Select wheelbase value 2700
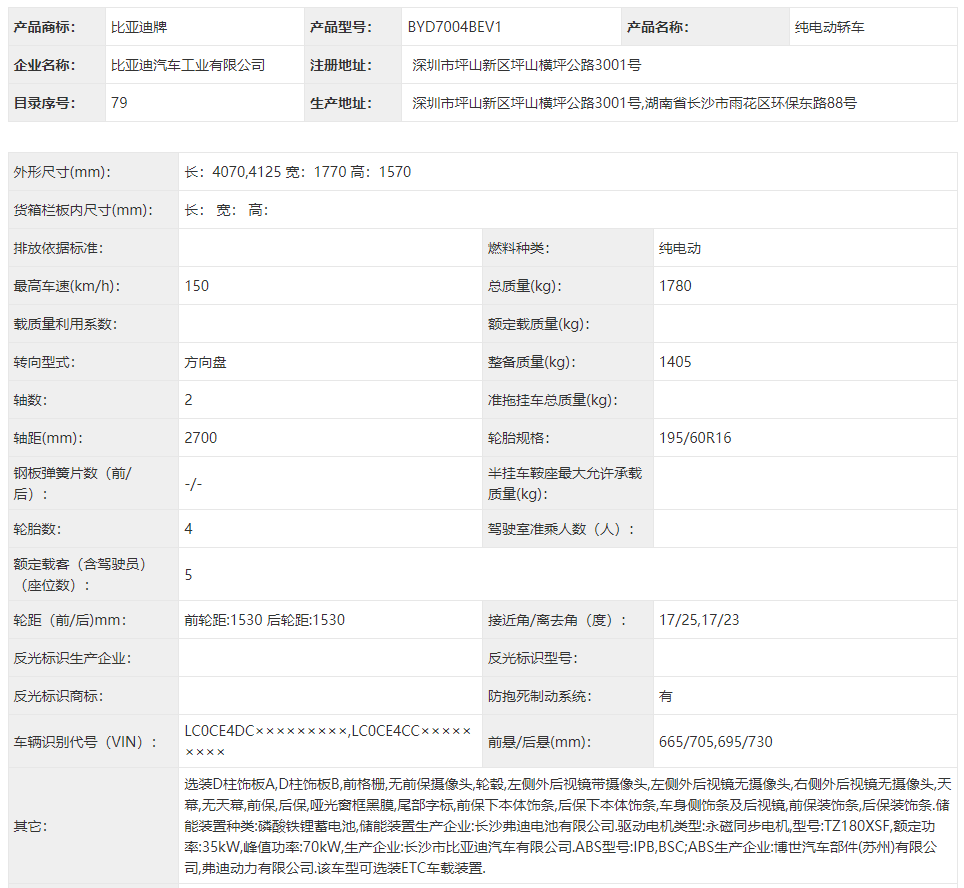Image resolution: width=964 pixels, height=888 pixels. pos(201,438)
